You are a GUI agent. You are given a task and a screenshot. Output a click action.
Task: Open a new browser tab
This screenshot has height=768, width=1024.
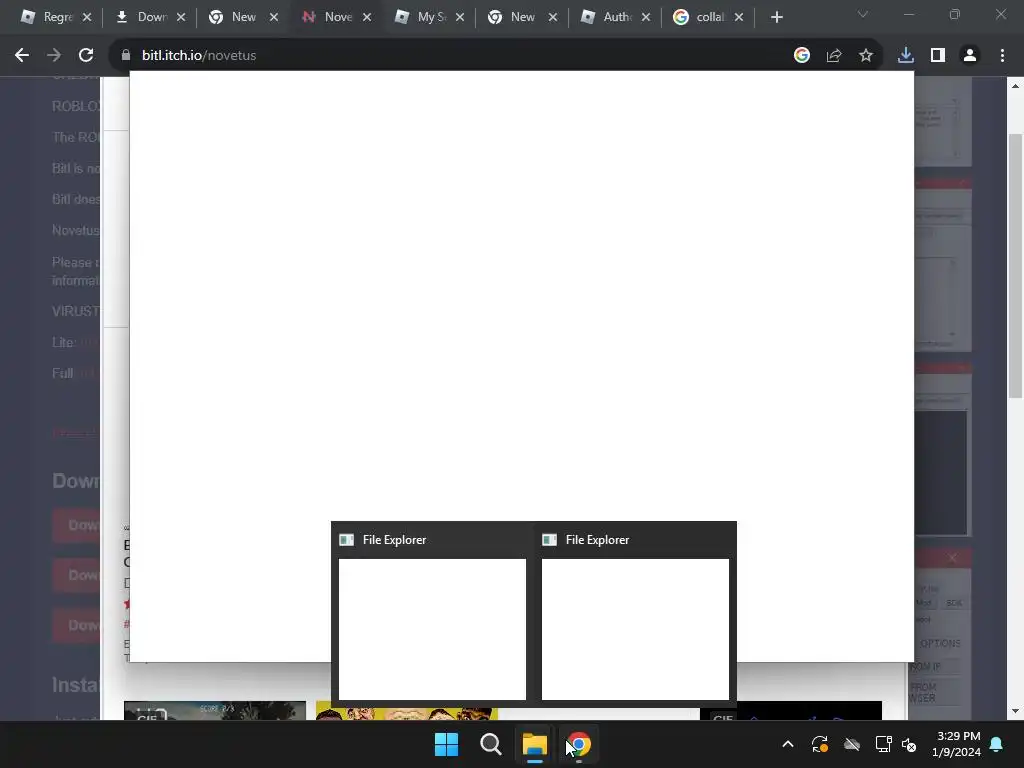coord(776,17)
